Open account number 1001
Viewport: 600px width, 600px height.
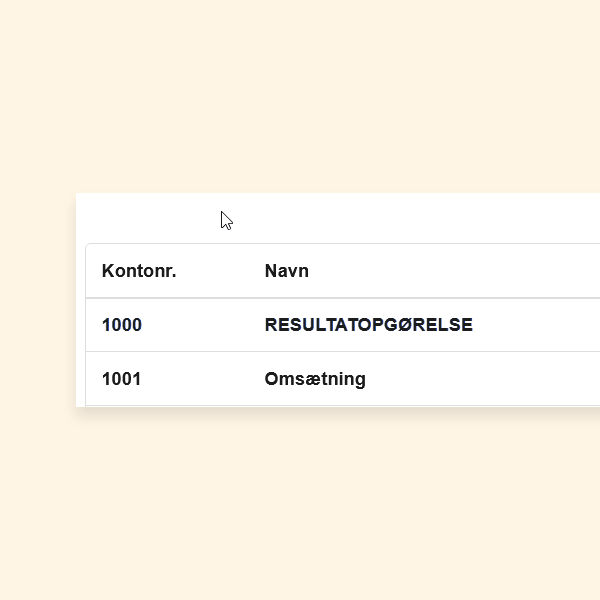pos(122,379)
